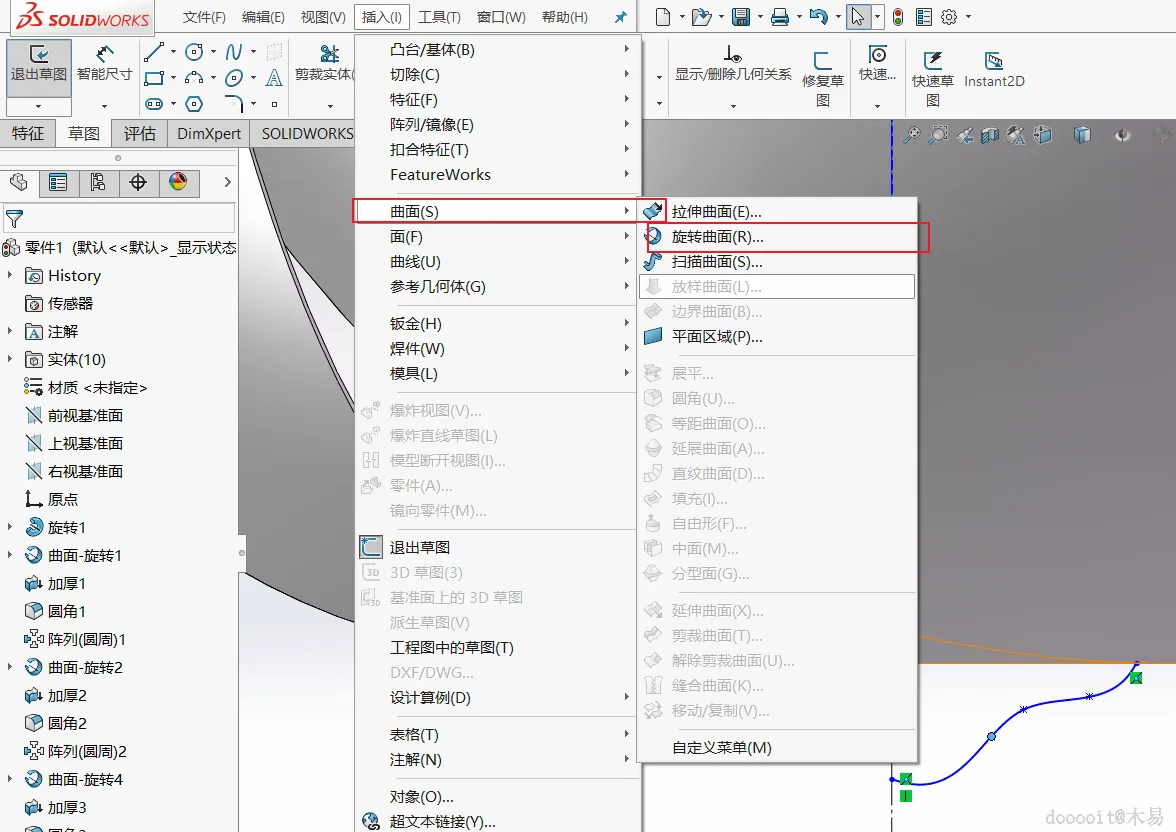Open the 参考几何体(G) submenu
Viewport: 1176px width, 832px height.
(x=496, y=287)
